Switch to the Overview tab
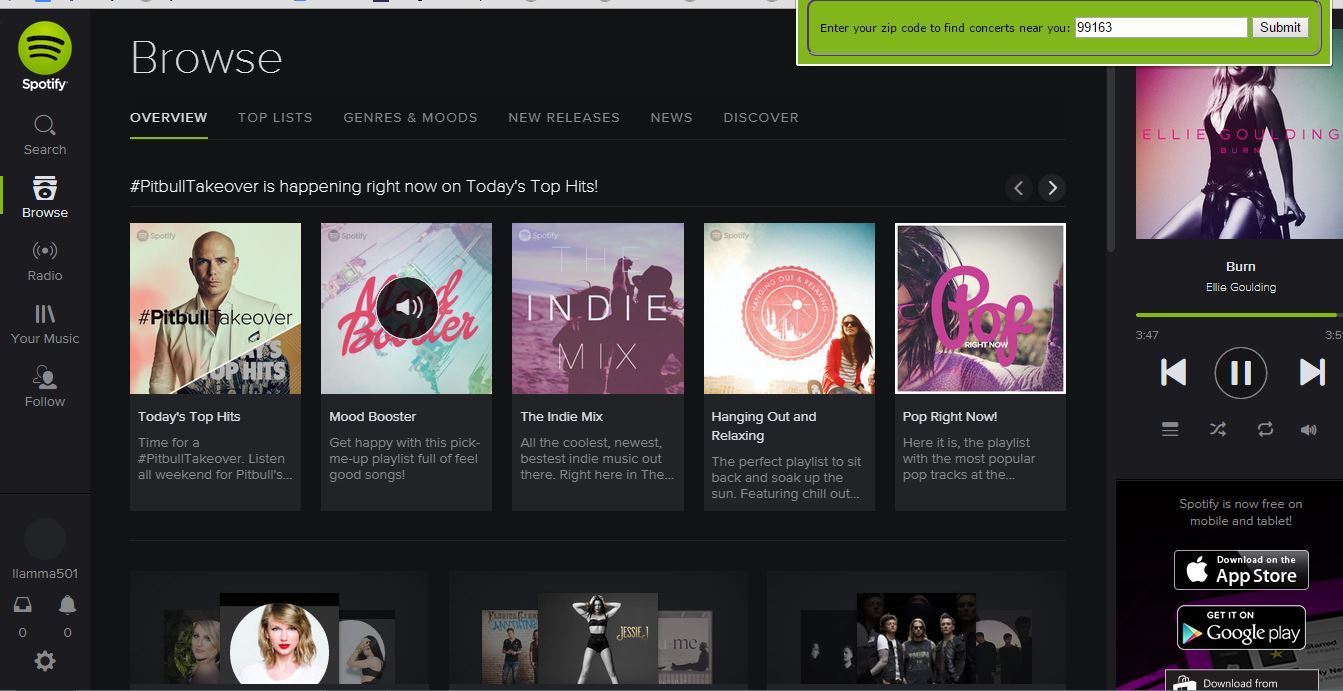The height and width of the screenshot is (691, 1343). click(x=168, y=117)
